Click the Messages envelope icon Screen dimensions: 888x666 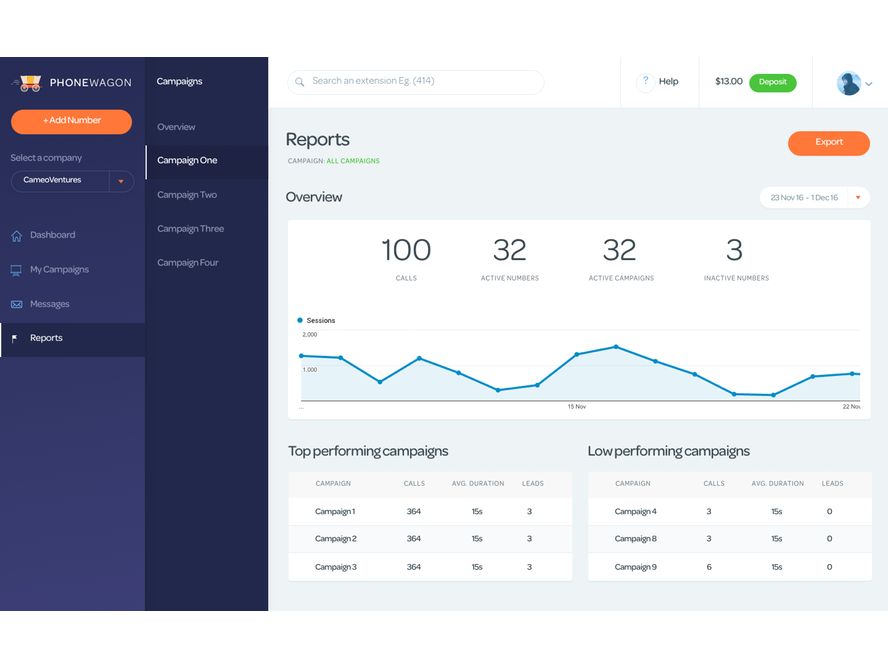point(16,305)
